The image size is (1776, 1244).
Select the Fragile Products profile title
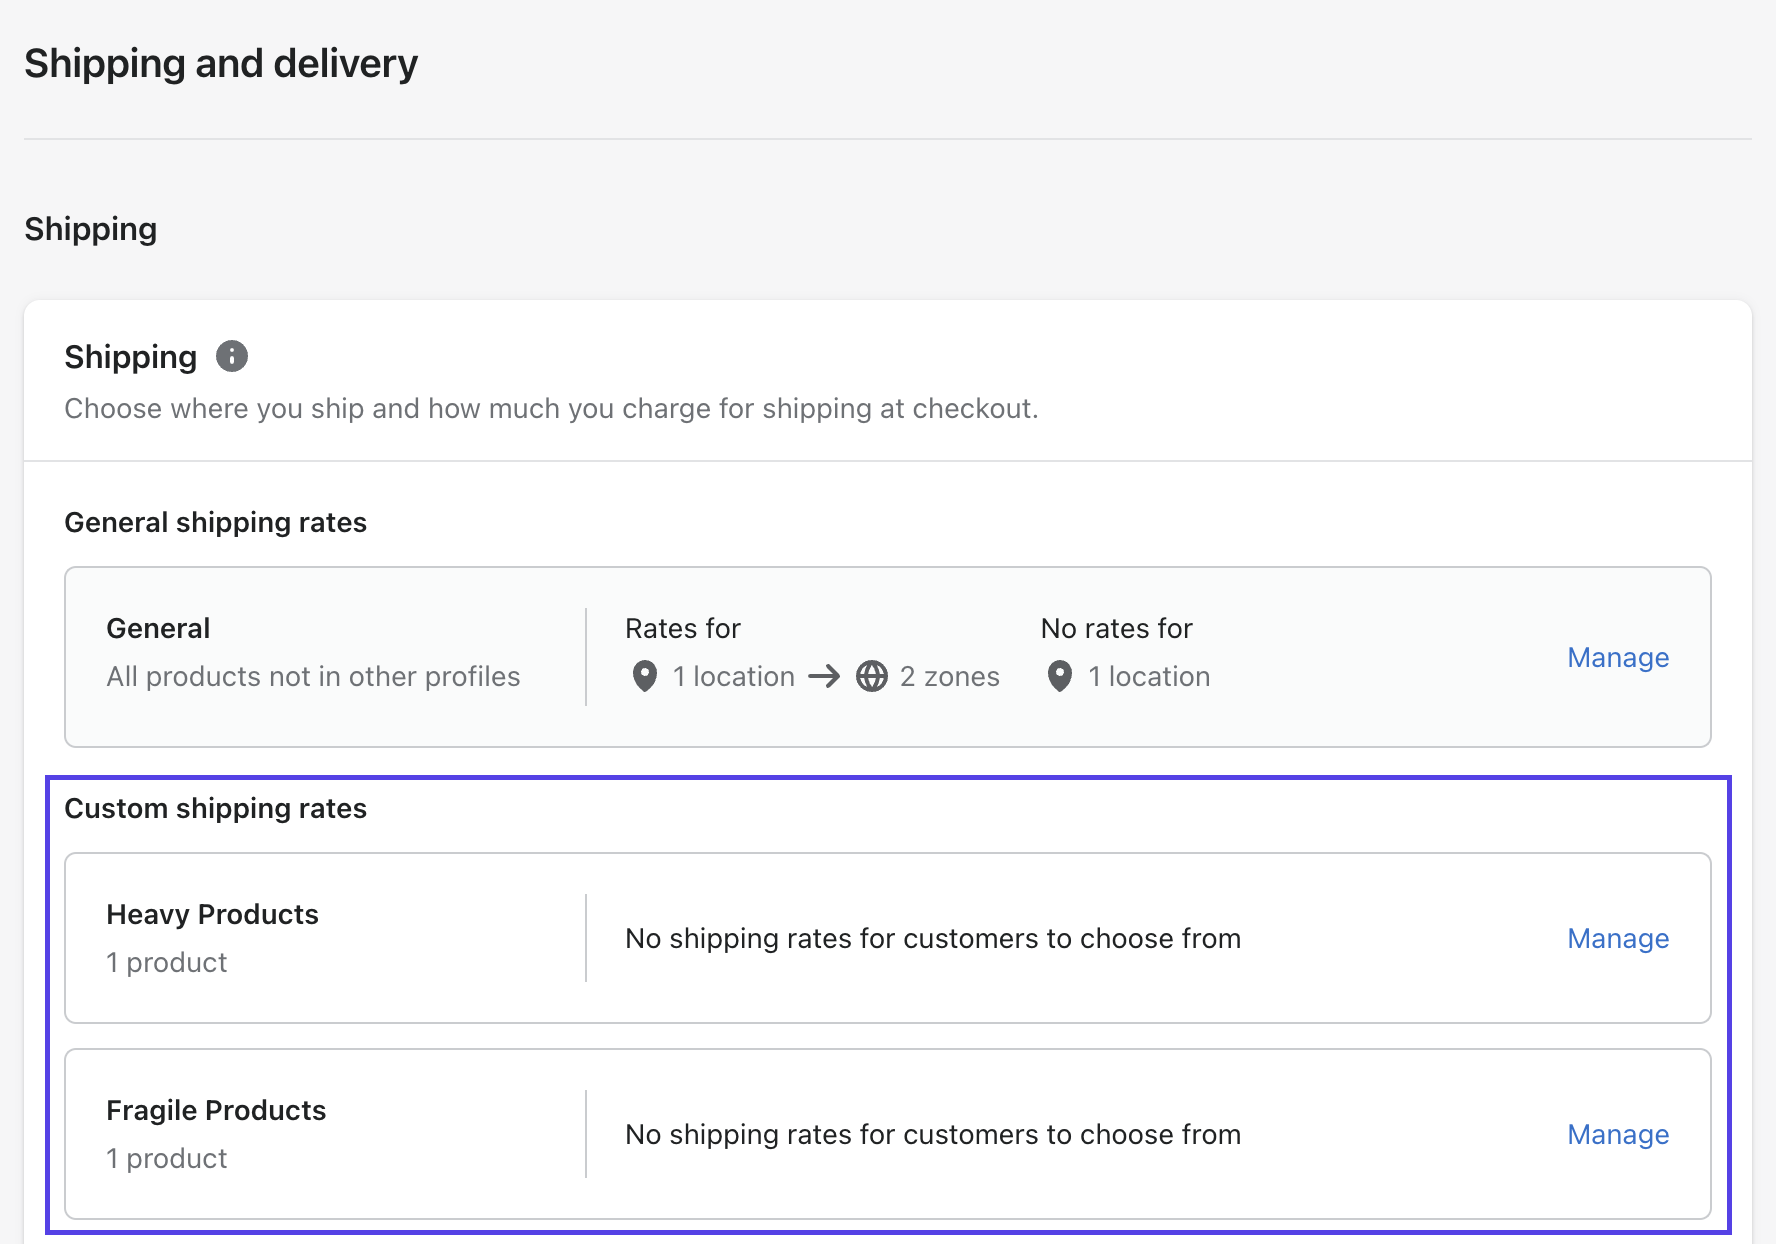pos(216,1110)
